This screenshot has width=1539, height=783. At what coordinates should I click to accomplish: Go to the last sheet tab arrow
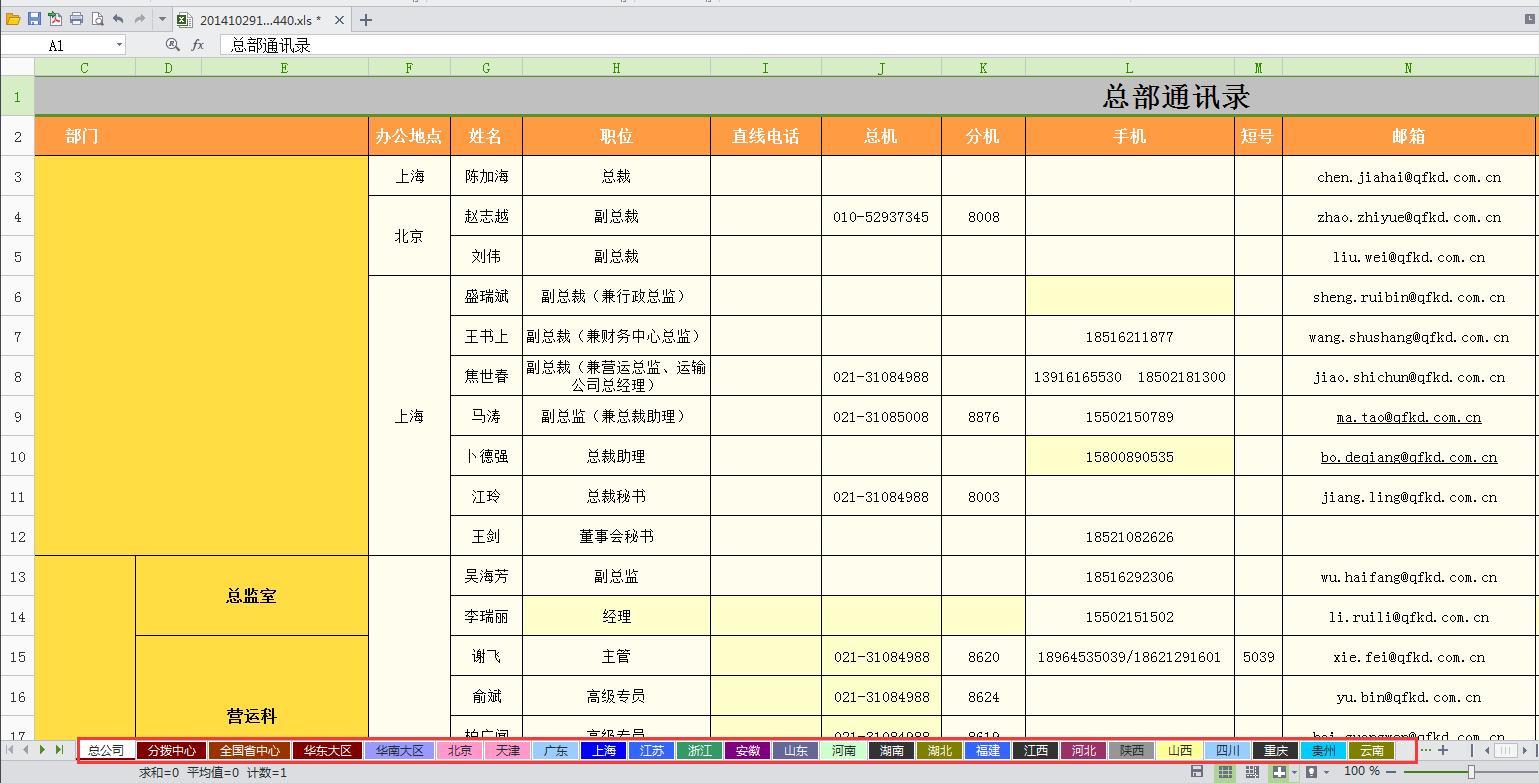[x=58, y=749]
